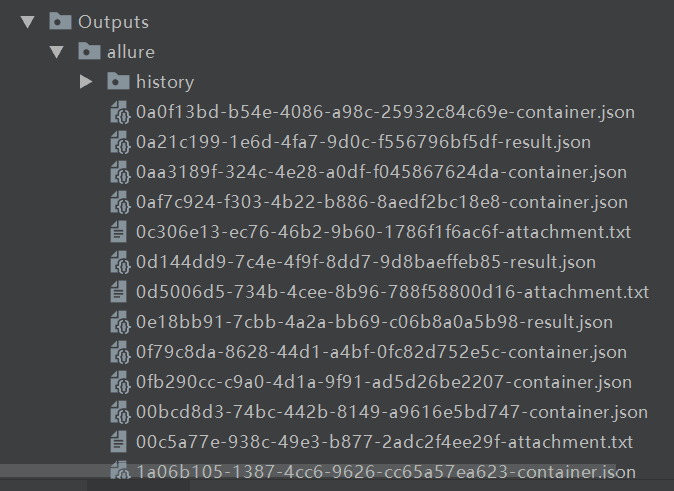Select 00bcd8d3-74bc container.json file
Screen dimensions: 674x491
(x=391, y=412)
